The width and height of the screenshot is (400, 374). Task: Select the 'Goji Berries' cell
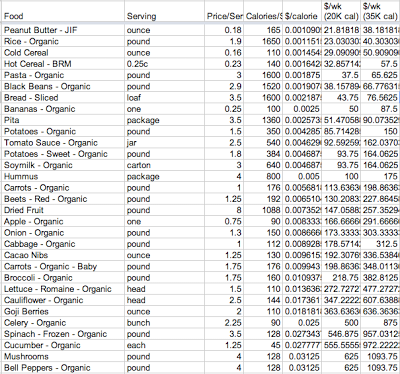pos(63,312)
